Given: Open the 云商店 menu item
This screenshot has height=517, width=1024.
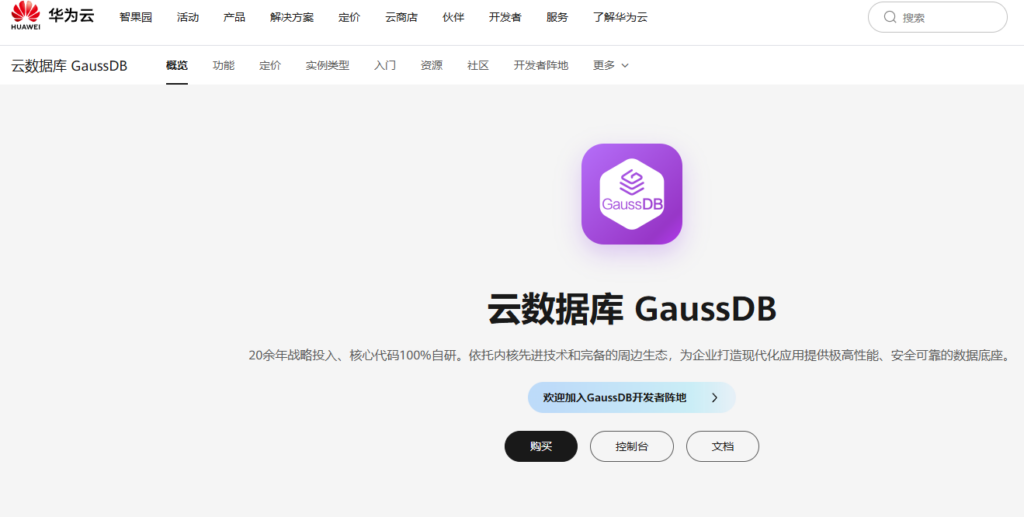Looking at the screenshot, I should coord(401,18).
